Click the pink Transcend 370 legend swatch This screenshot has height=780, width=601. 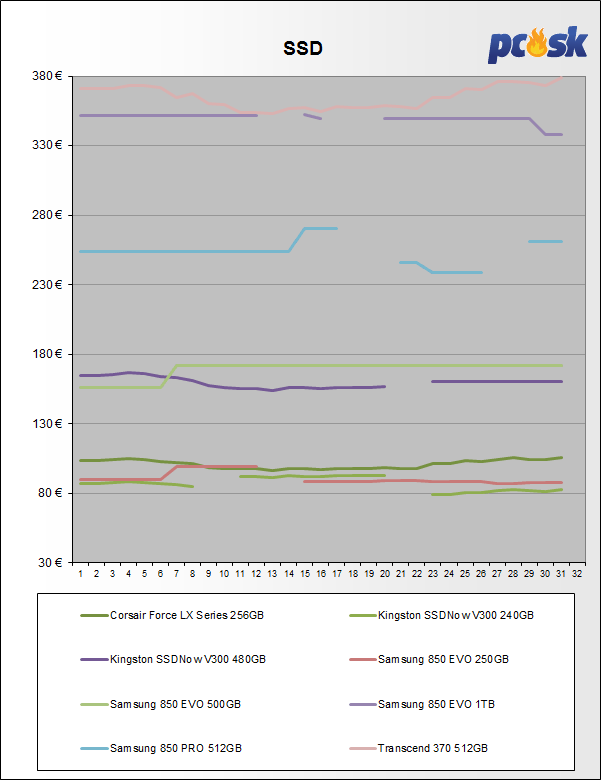click(x=363, y=748)
